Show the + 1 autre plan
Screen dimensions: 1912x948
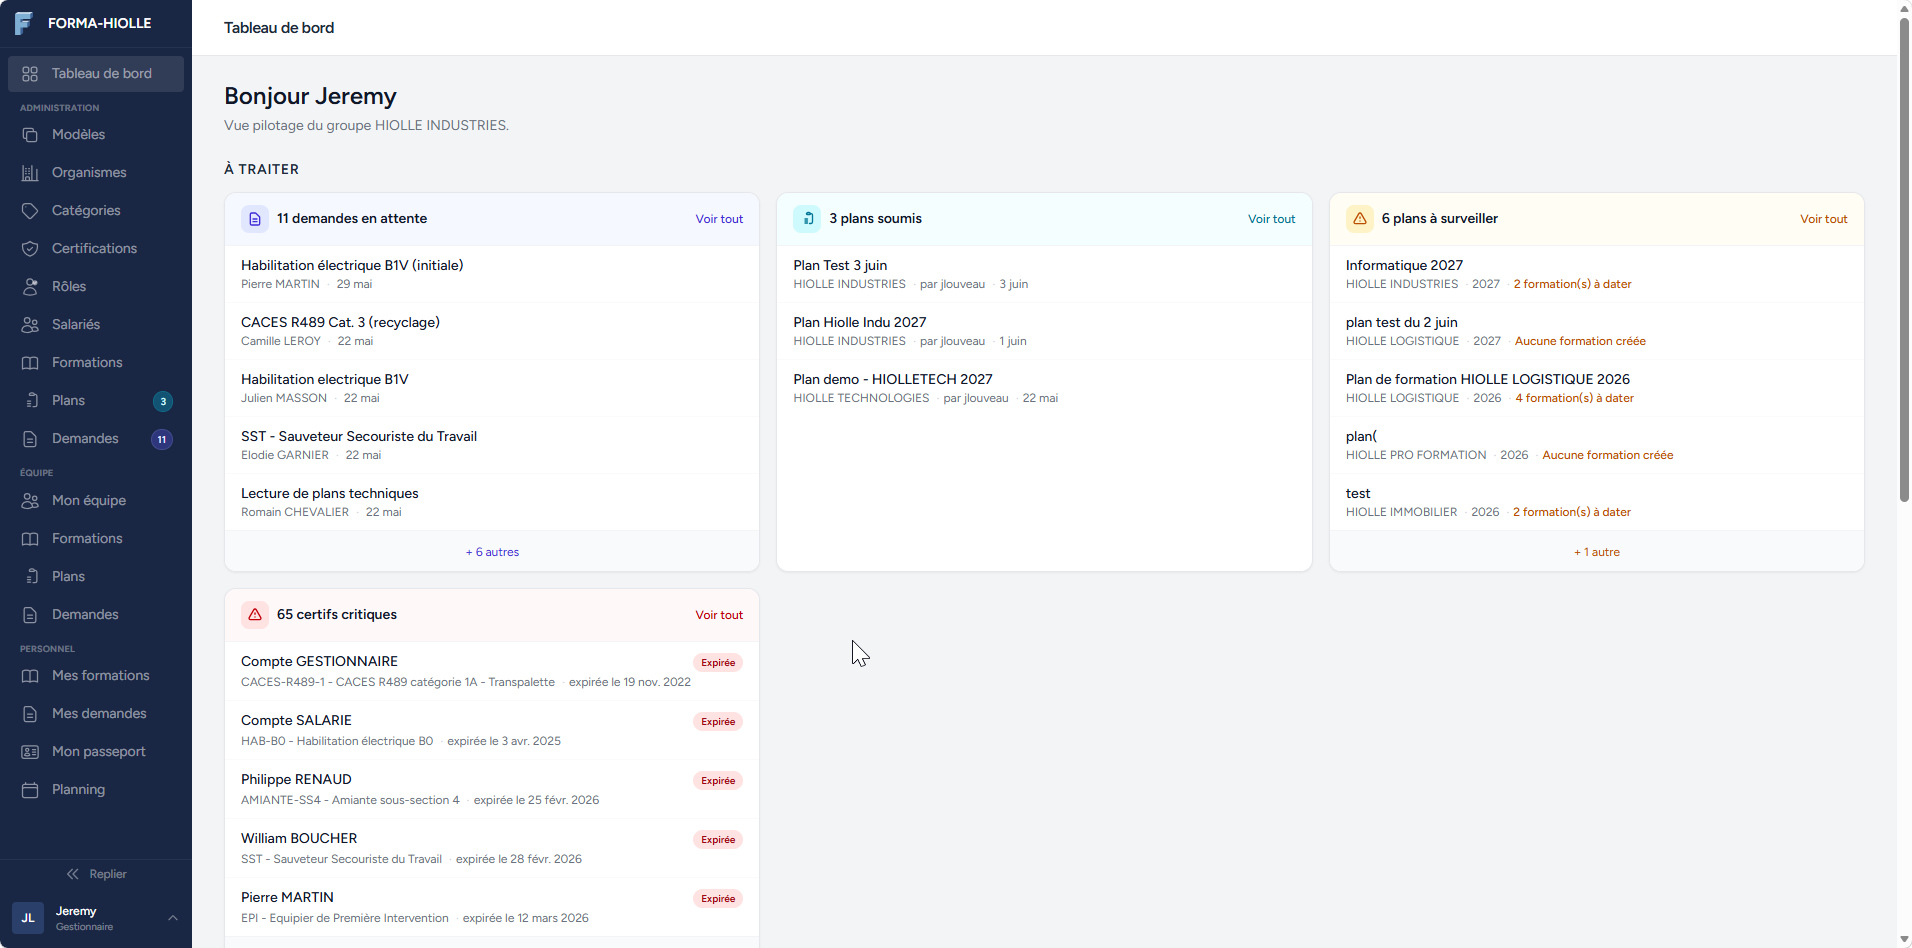tap(1596, 552)
